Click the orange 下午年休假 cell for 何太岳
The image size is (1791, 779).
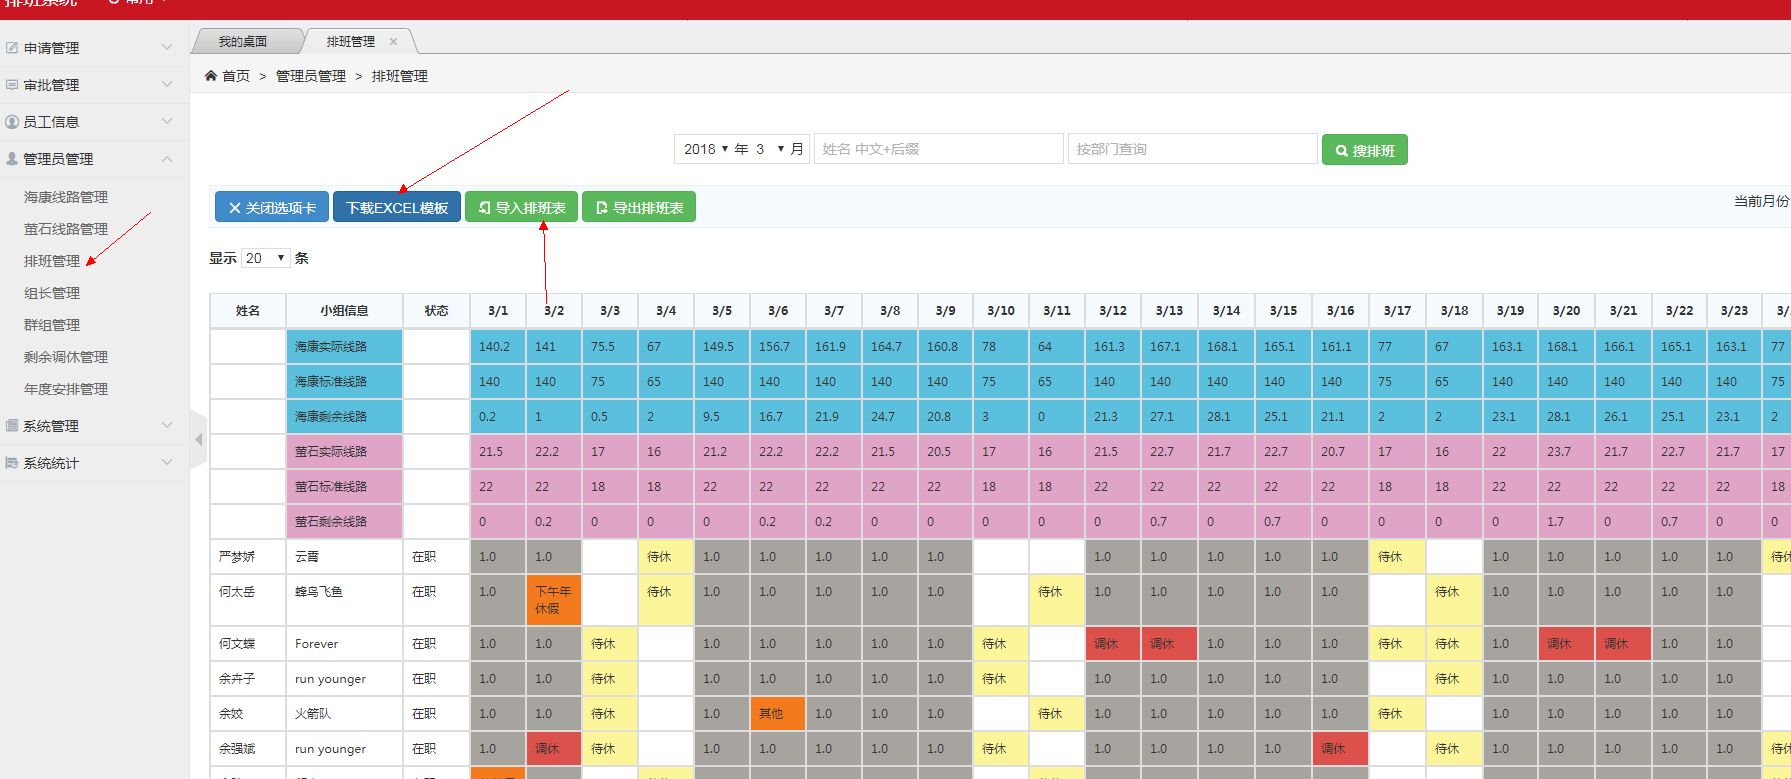pyautogui.click(x=554, y=600)
